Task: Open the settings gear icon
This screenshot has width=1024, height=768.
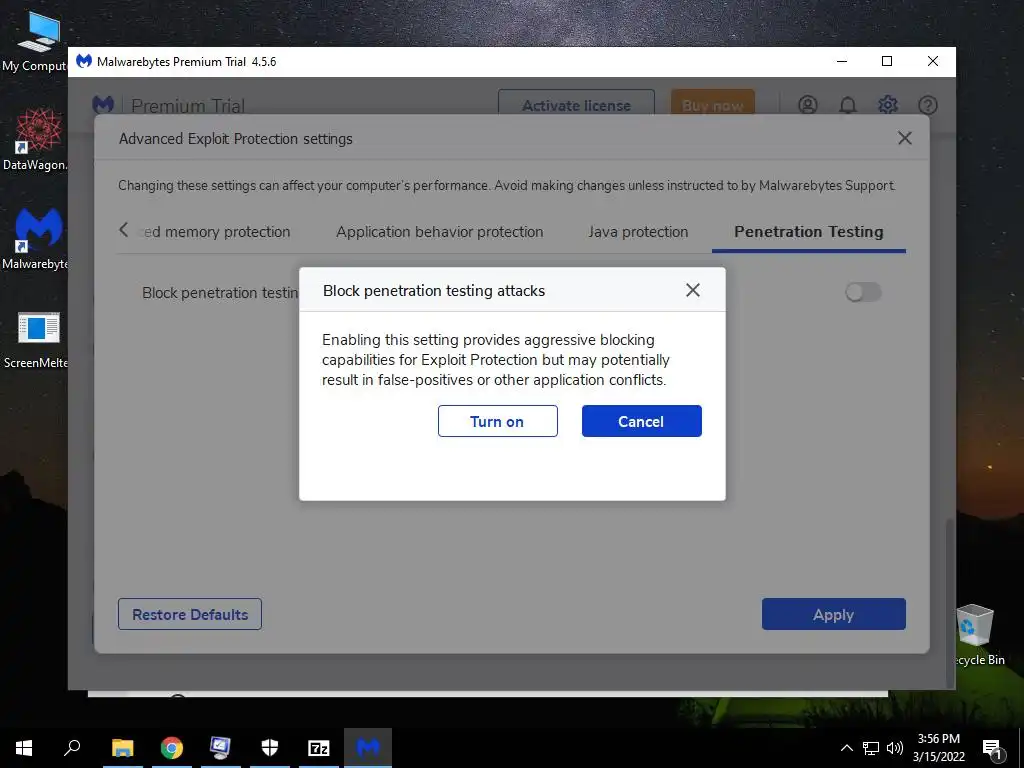Action: [x=888, y=104]
